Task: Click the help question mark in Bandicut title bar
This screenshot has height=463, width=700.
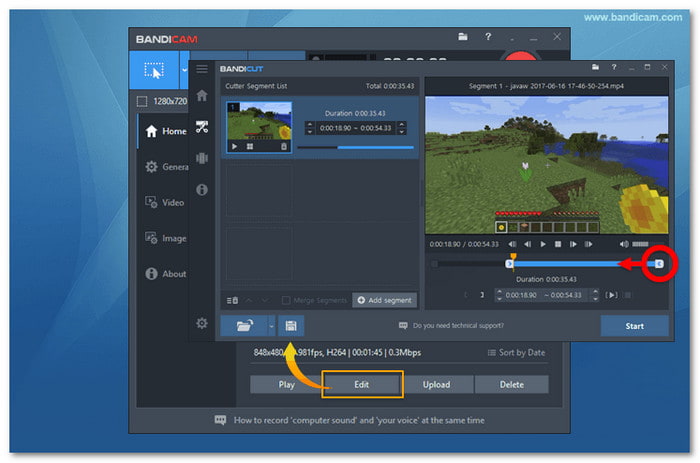Action: coord(614,67)
